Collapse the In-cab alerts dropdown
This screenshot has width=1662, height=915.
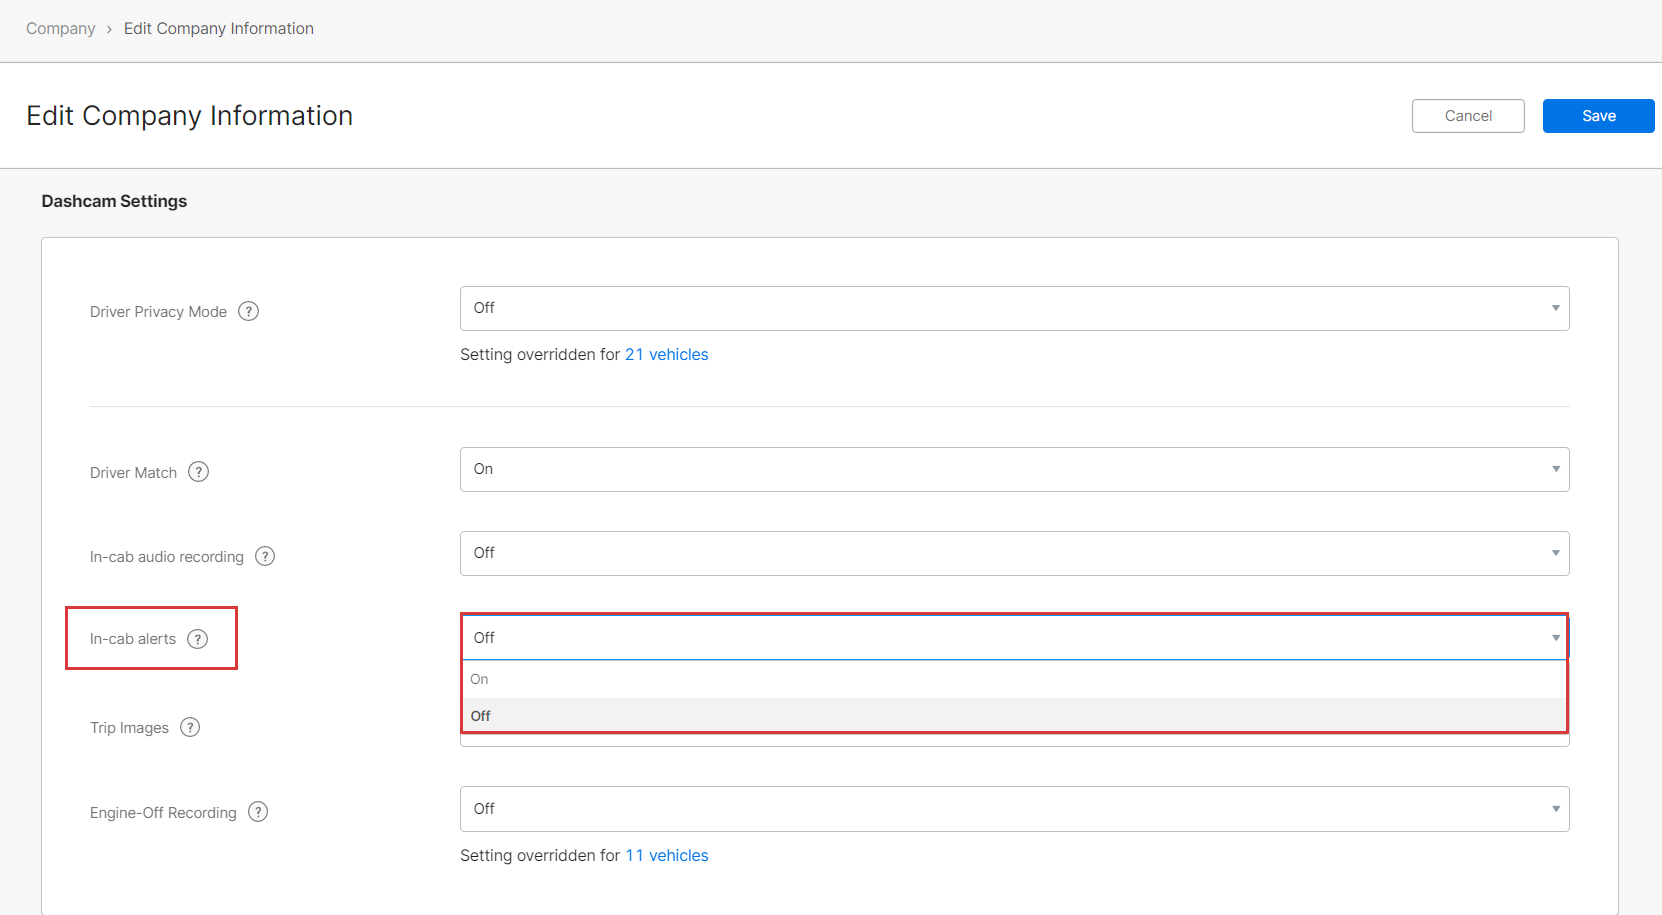click(x=1014, y=638)
